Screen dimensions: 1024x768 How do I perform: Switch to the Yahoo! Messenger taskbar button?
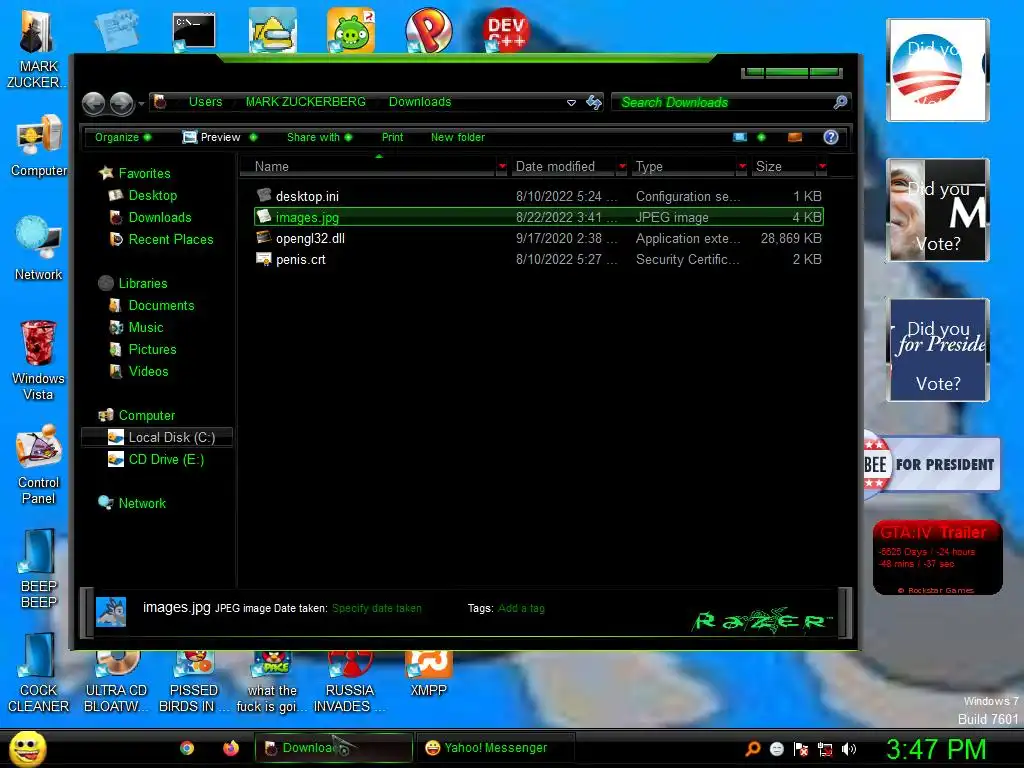pyautogui.click(x=496, y=748)
